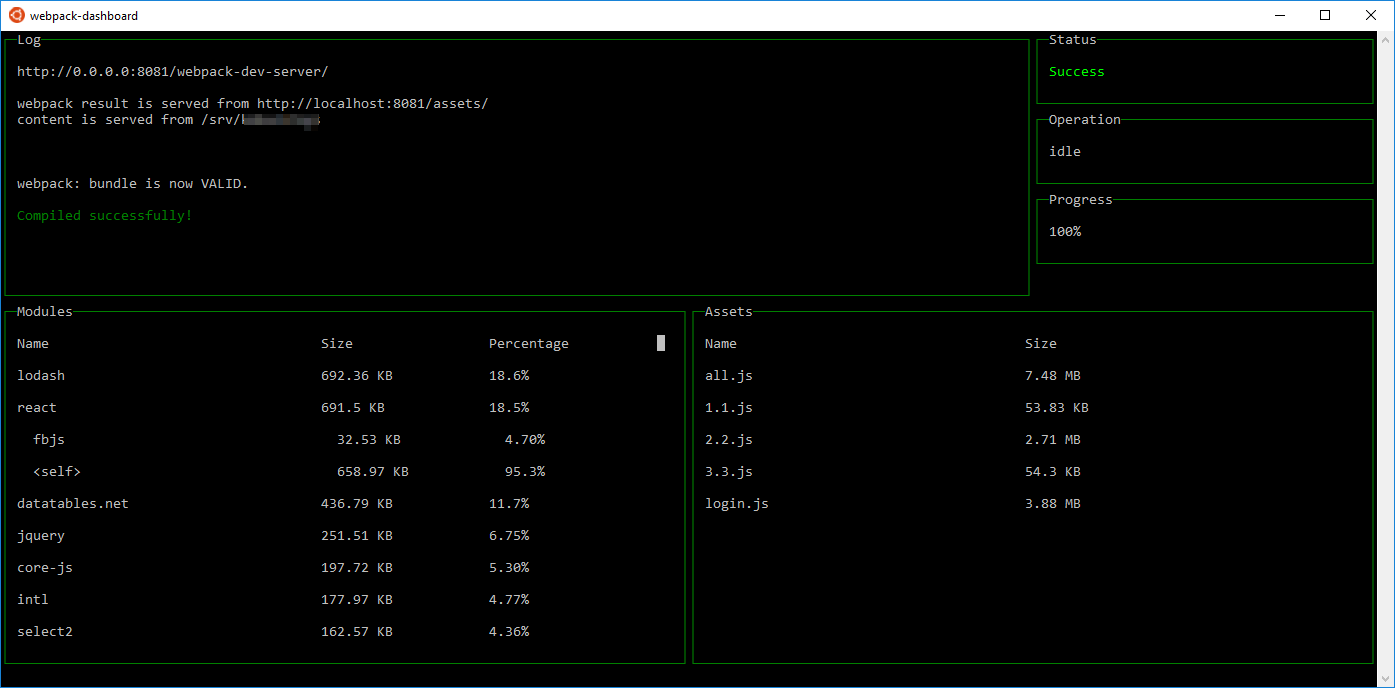The width and height of the screenshot is (1395, 688).
Task: Click the idle operation value
Action: (x=1065, y=152)
